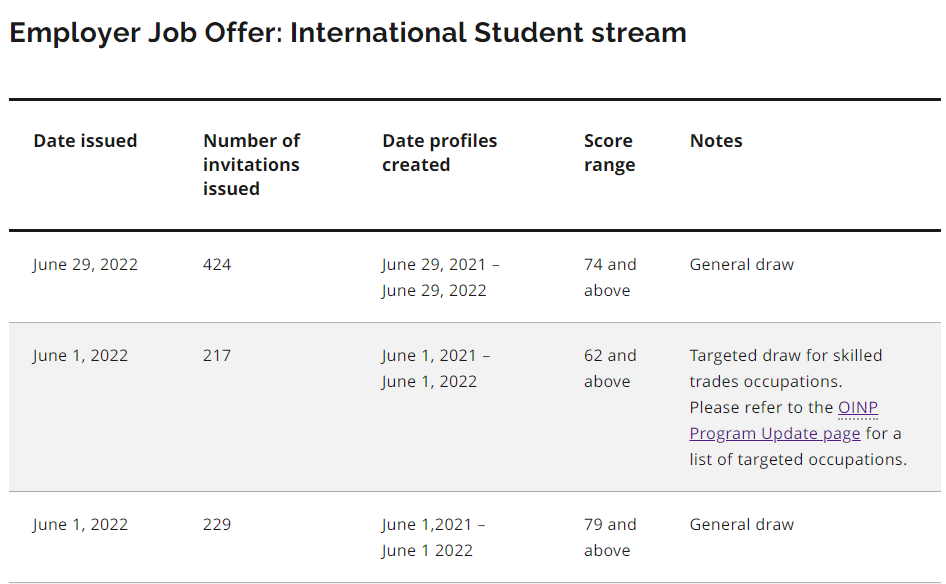Screen dimensions: 946x584
Task: Click the Score range column header
Action: (609, 153)
